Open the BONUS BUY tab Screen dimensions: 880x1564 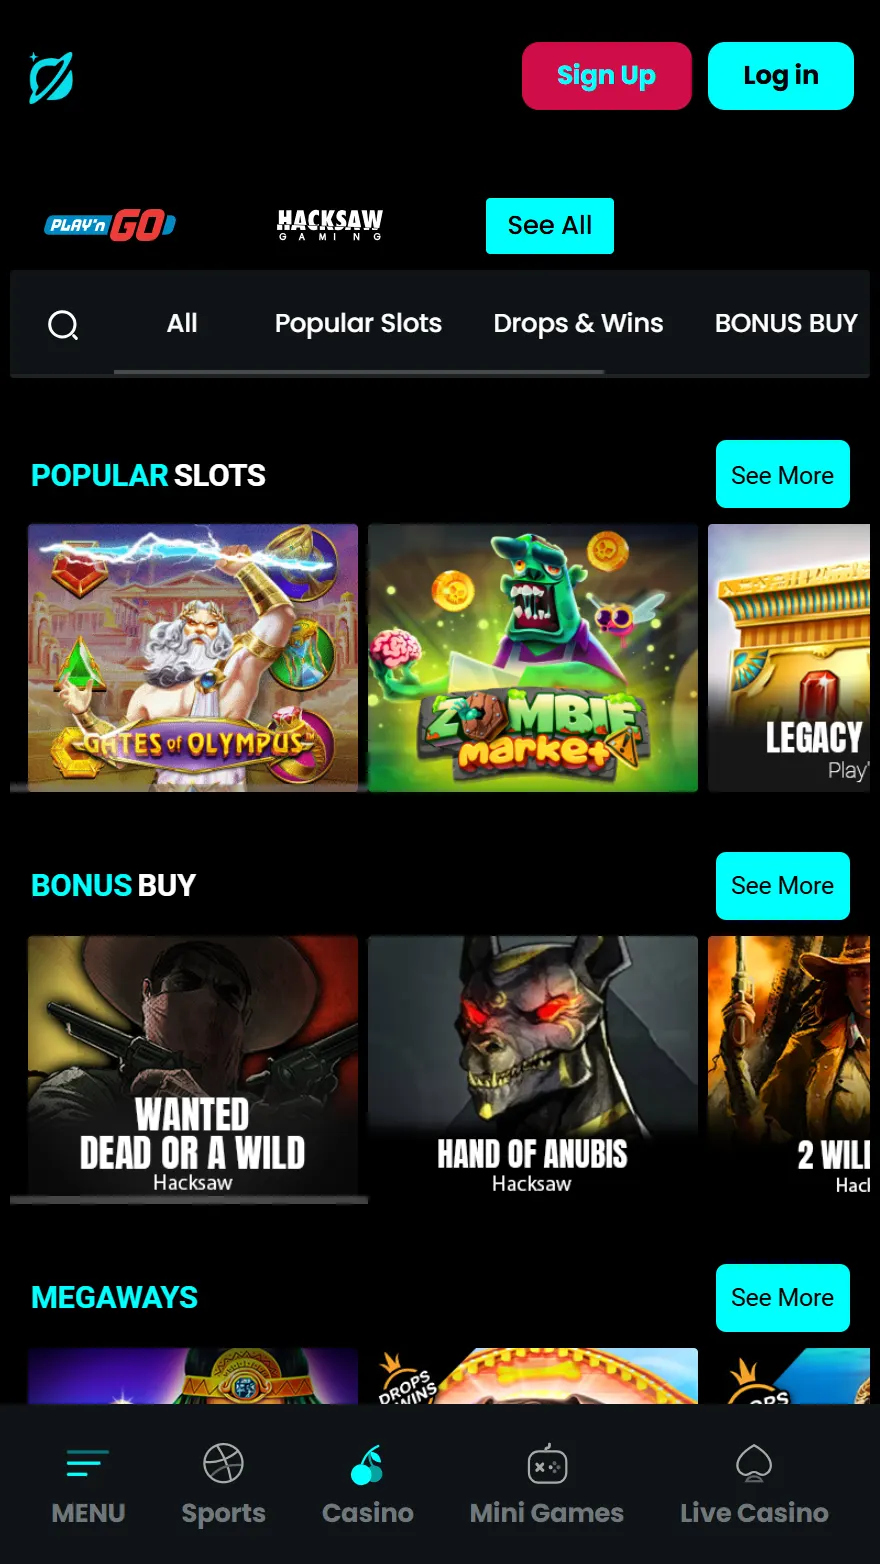point(786,323)
